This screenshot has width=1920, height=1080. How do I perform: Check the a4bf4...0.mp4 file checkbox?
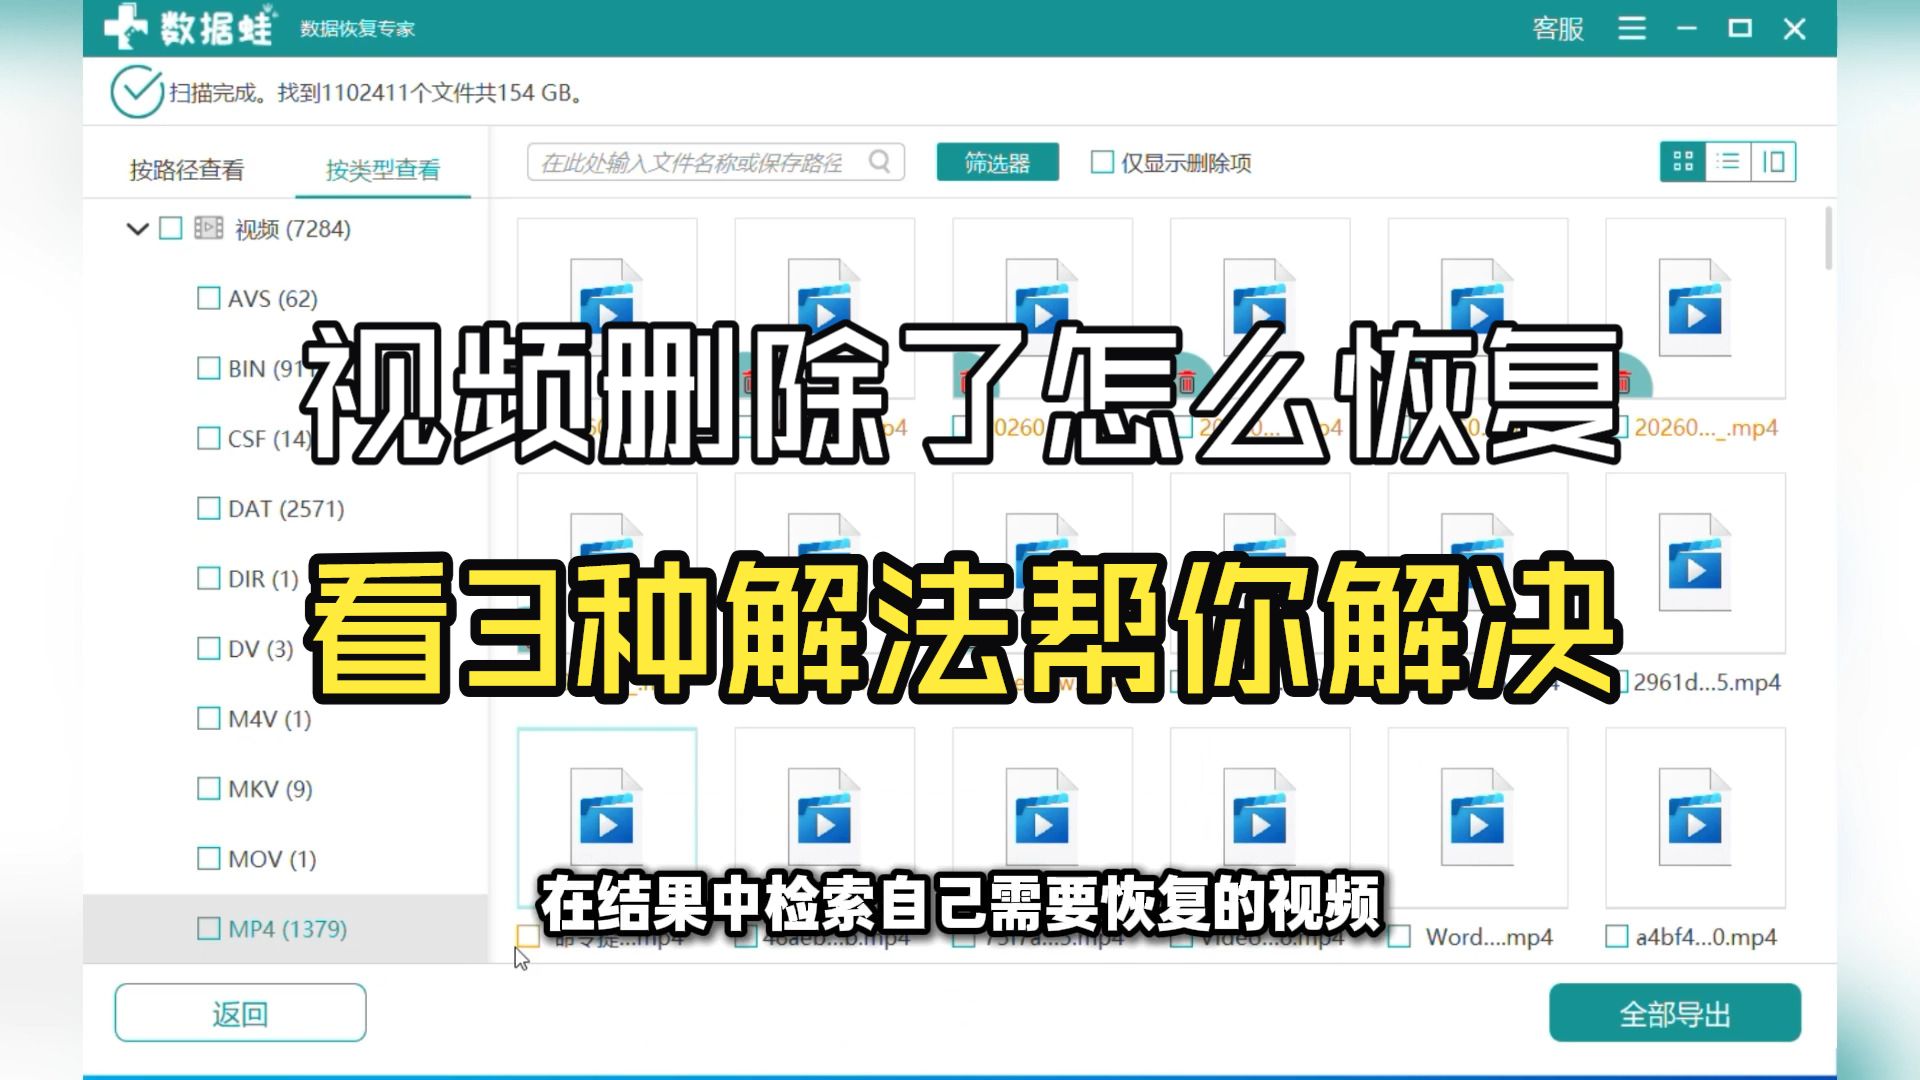(x=1616, y=937)
